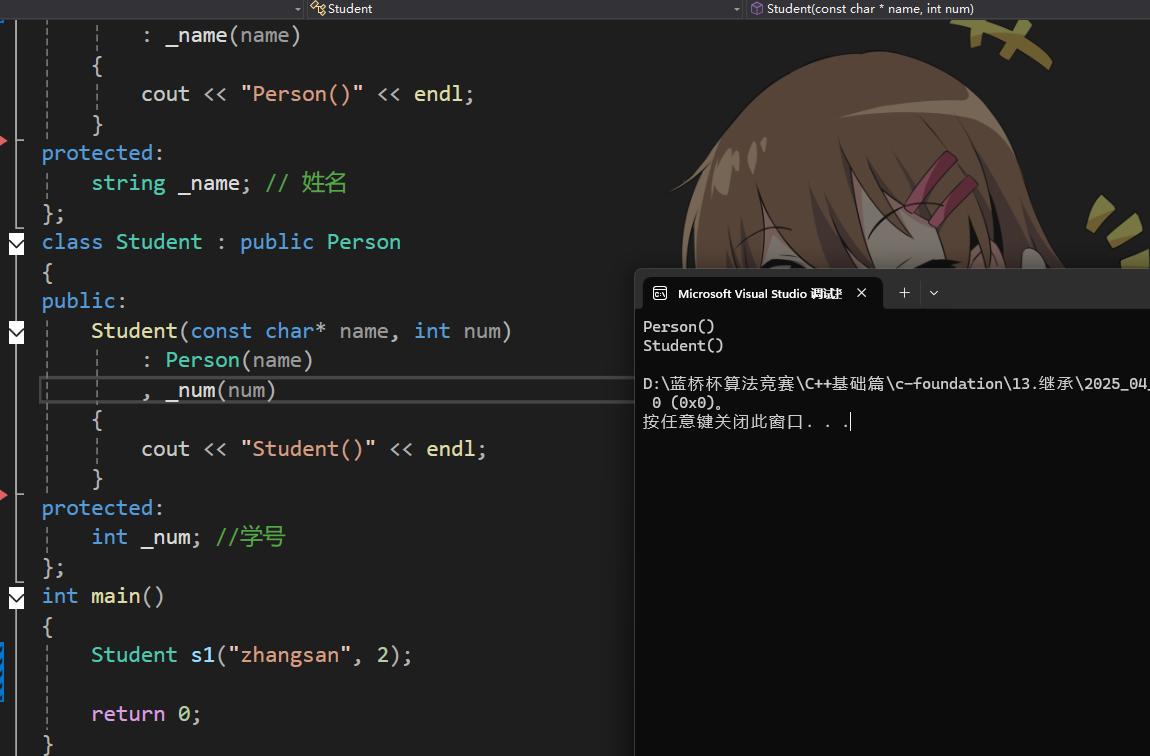Place cursor on "_num(num)" initializer line
Image resolution: width=1150 pixels, height=756 pixels.
[209, 390]
